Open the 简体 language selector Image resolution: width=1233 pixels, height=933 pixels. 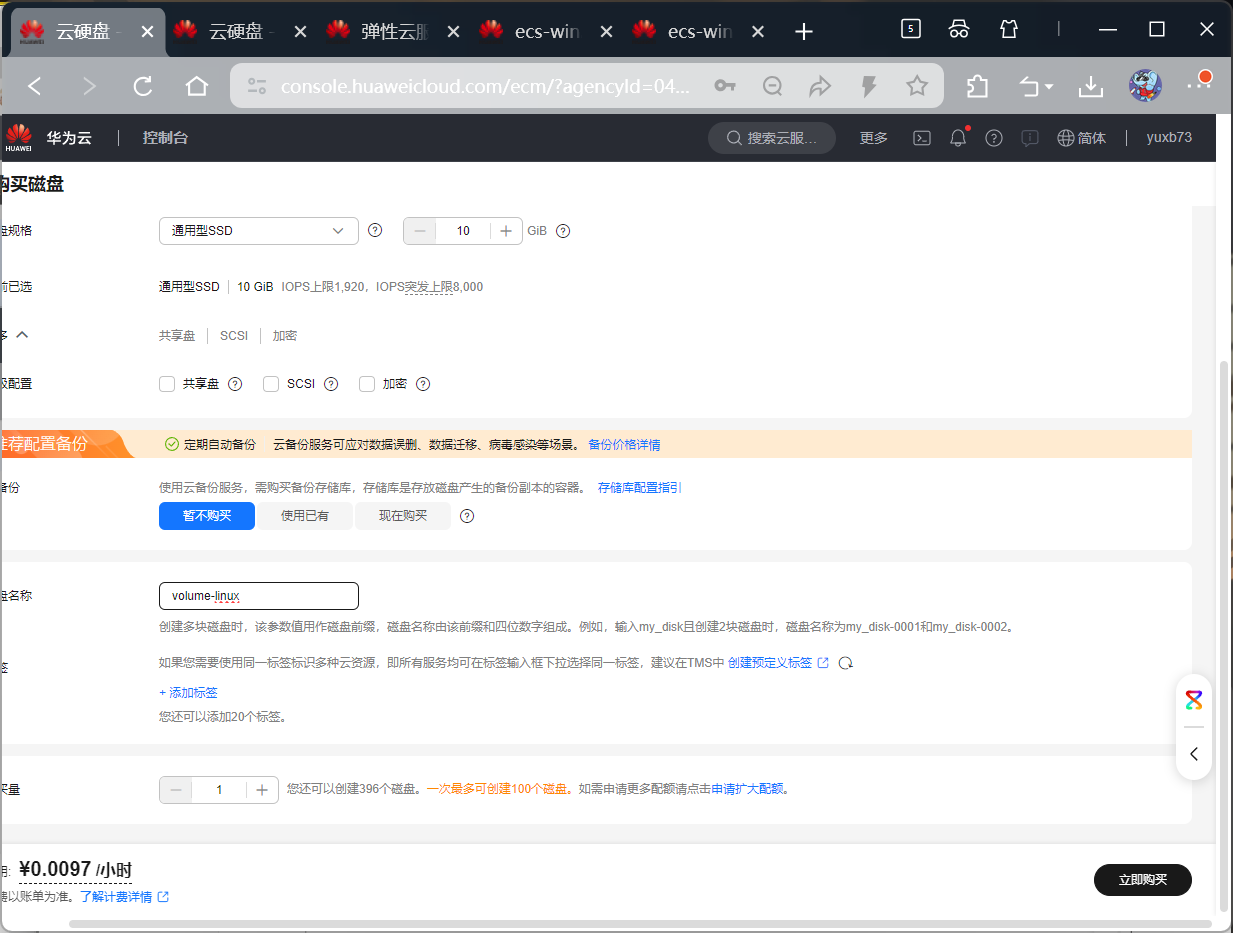click(x=1081, y=138)
